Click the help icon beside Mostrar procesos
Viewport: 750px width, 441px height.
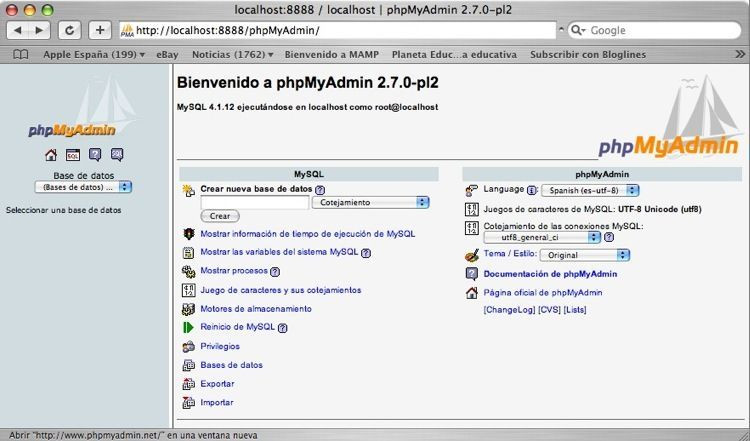coord(274,271)
